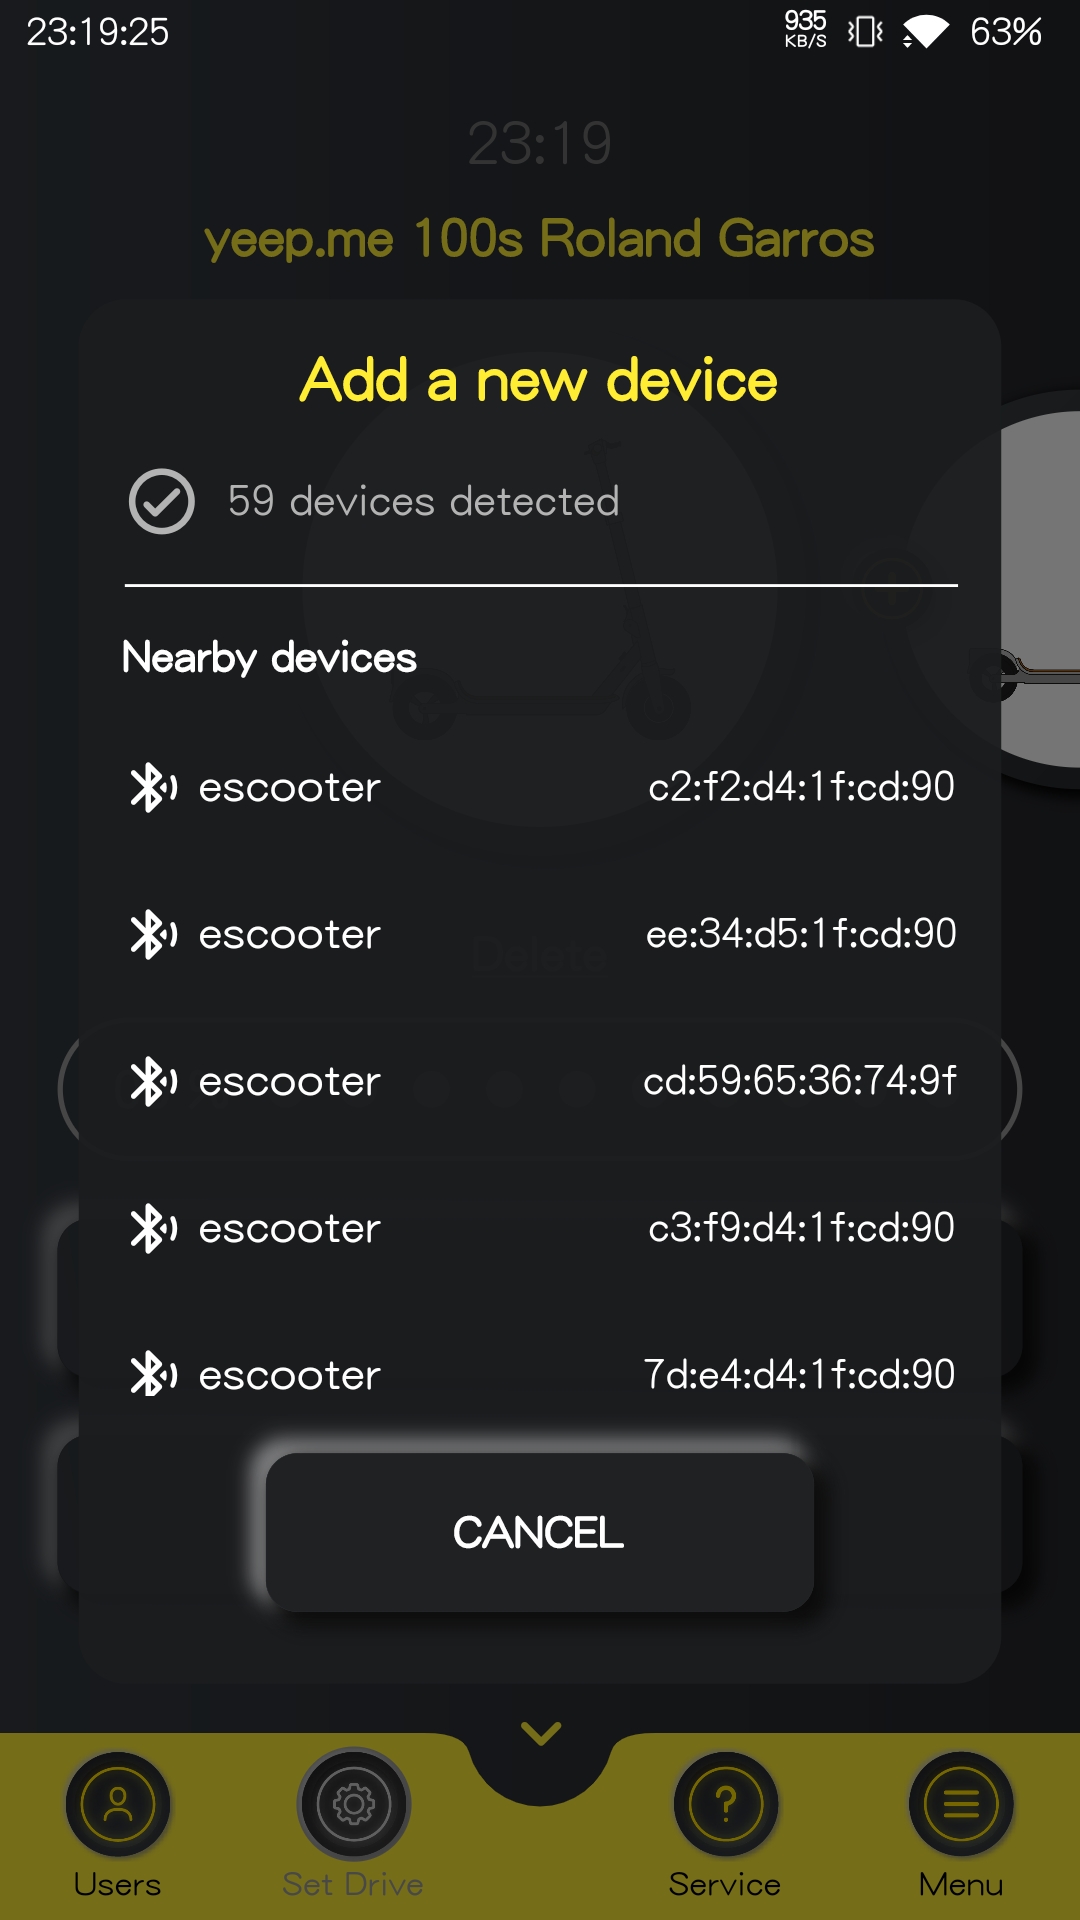Viewport: 1080px width, 1920px height.
Task: Switch to the Service tab label
Action: pyautogui.click(x=725, y=1884)
